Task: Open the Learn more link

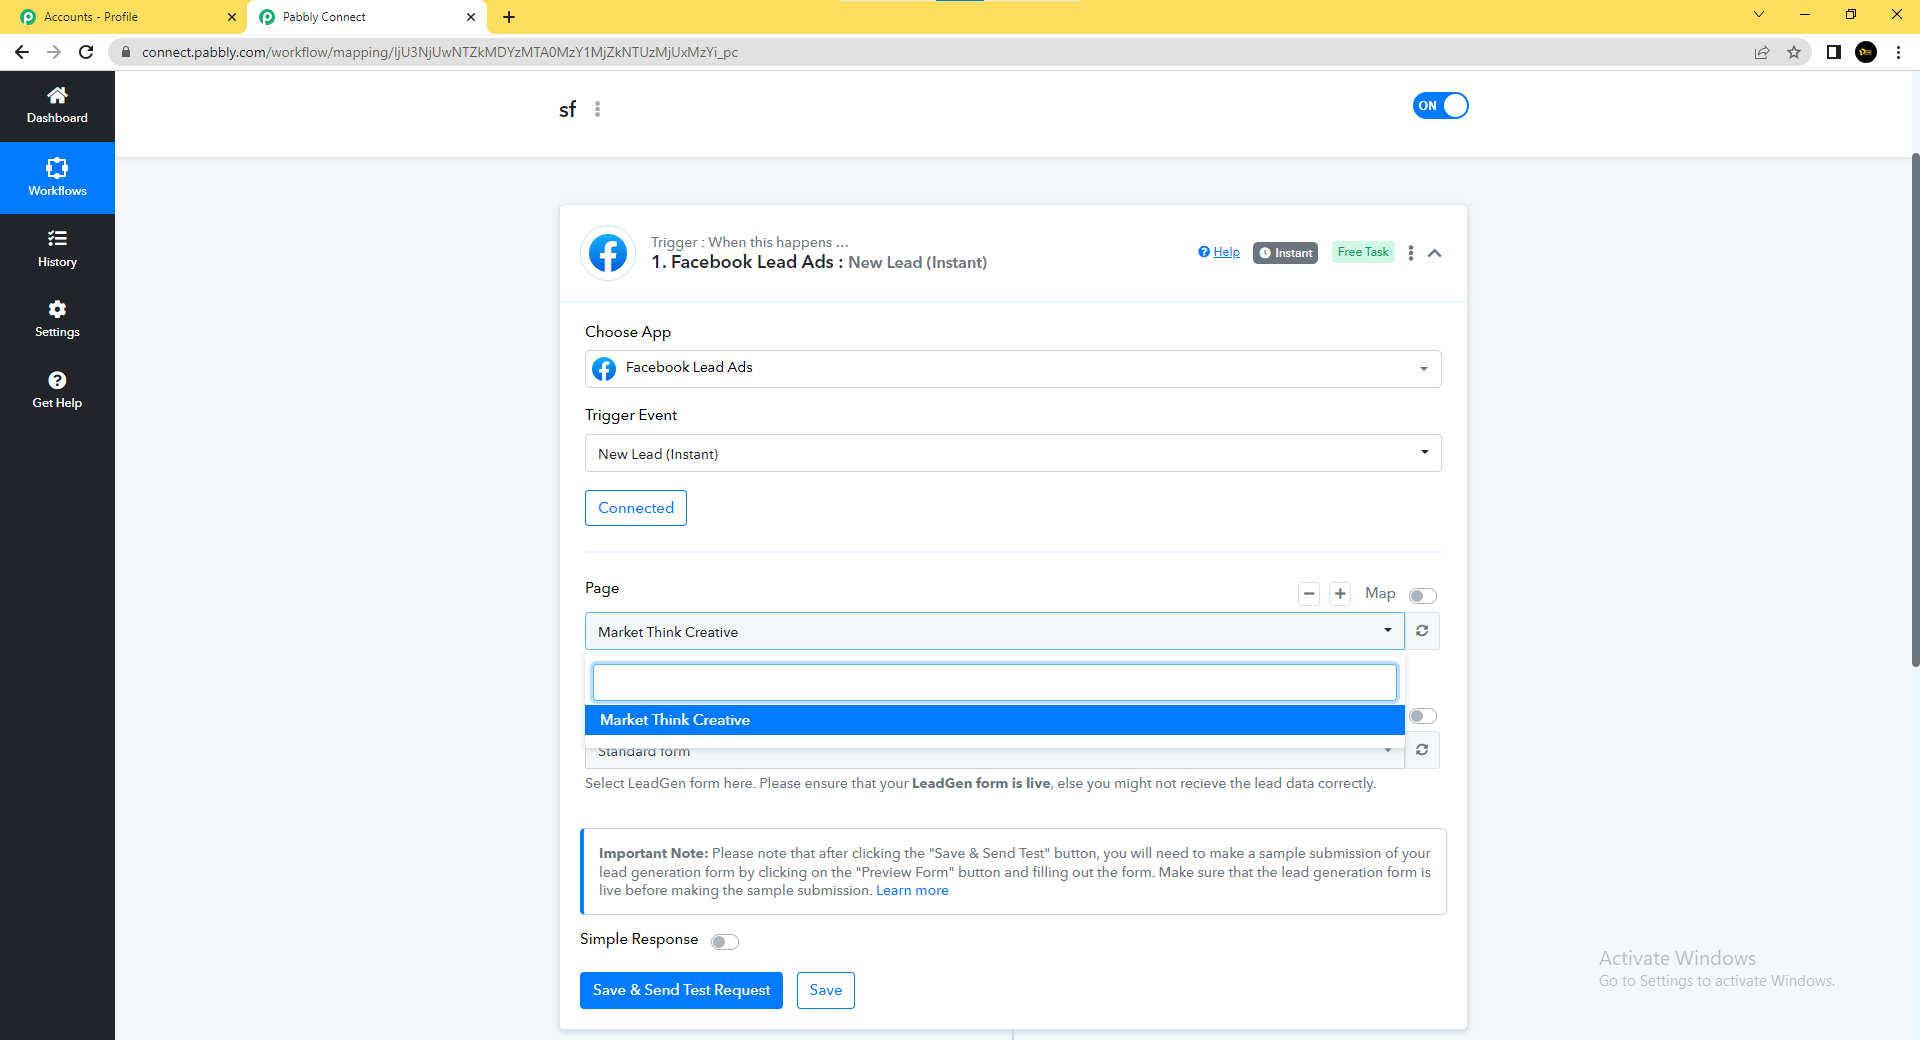Action: click(912, 891)
